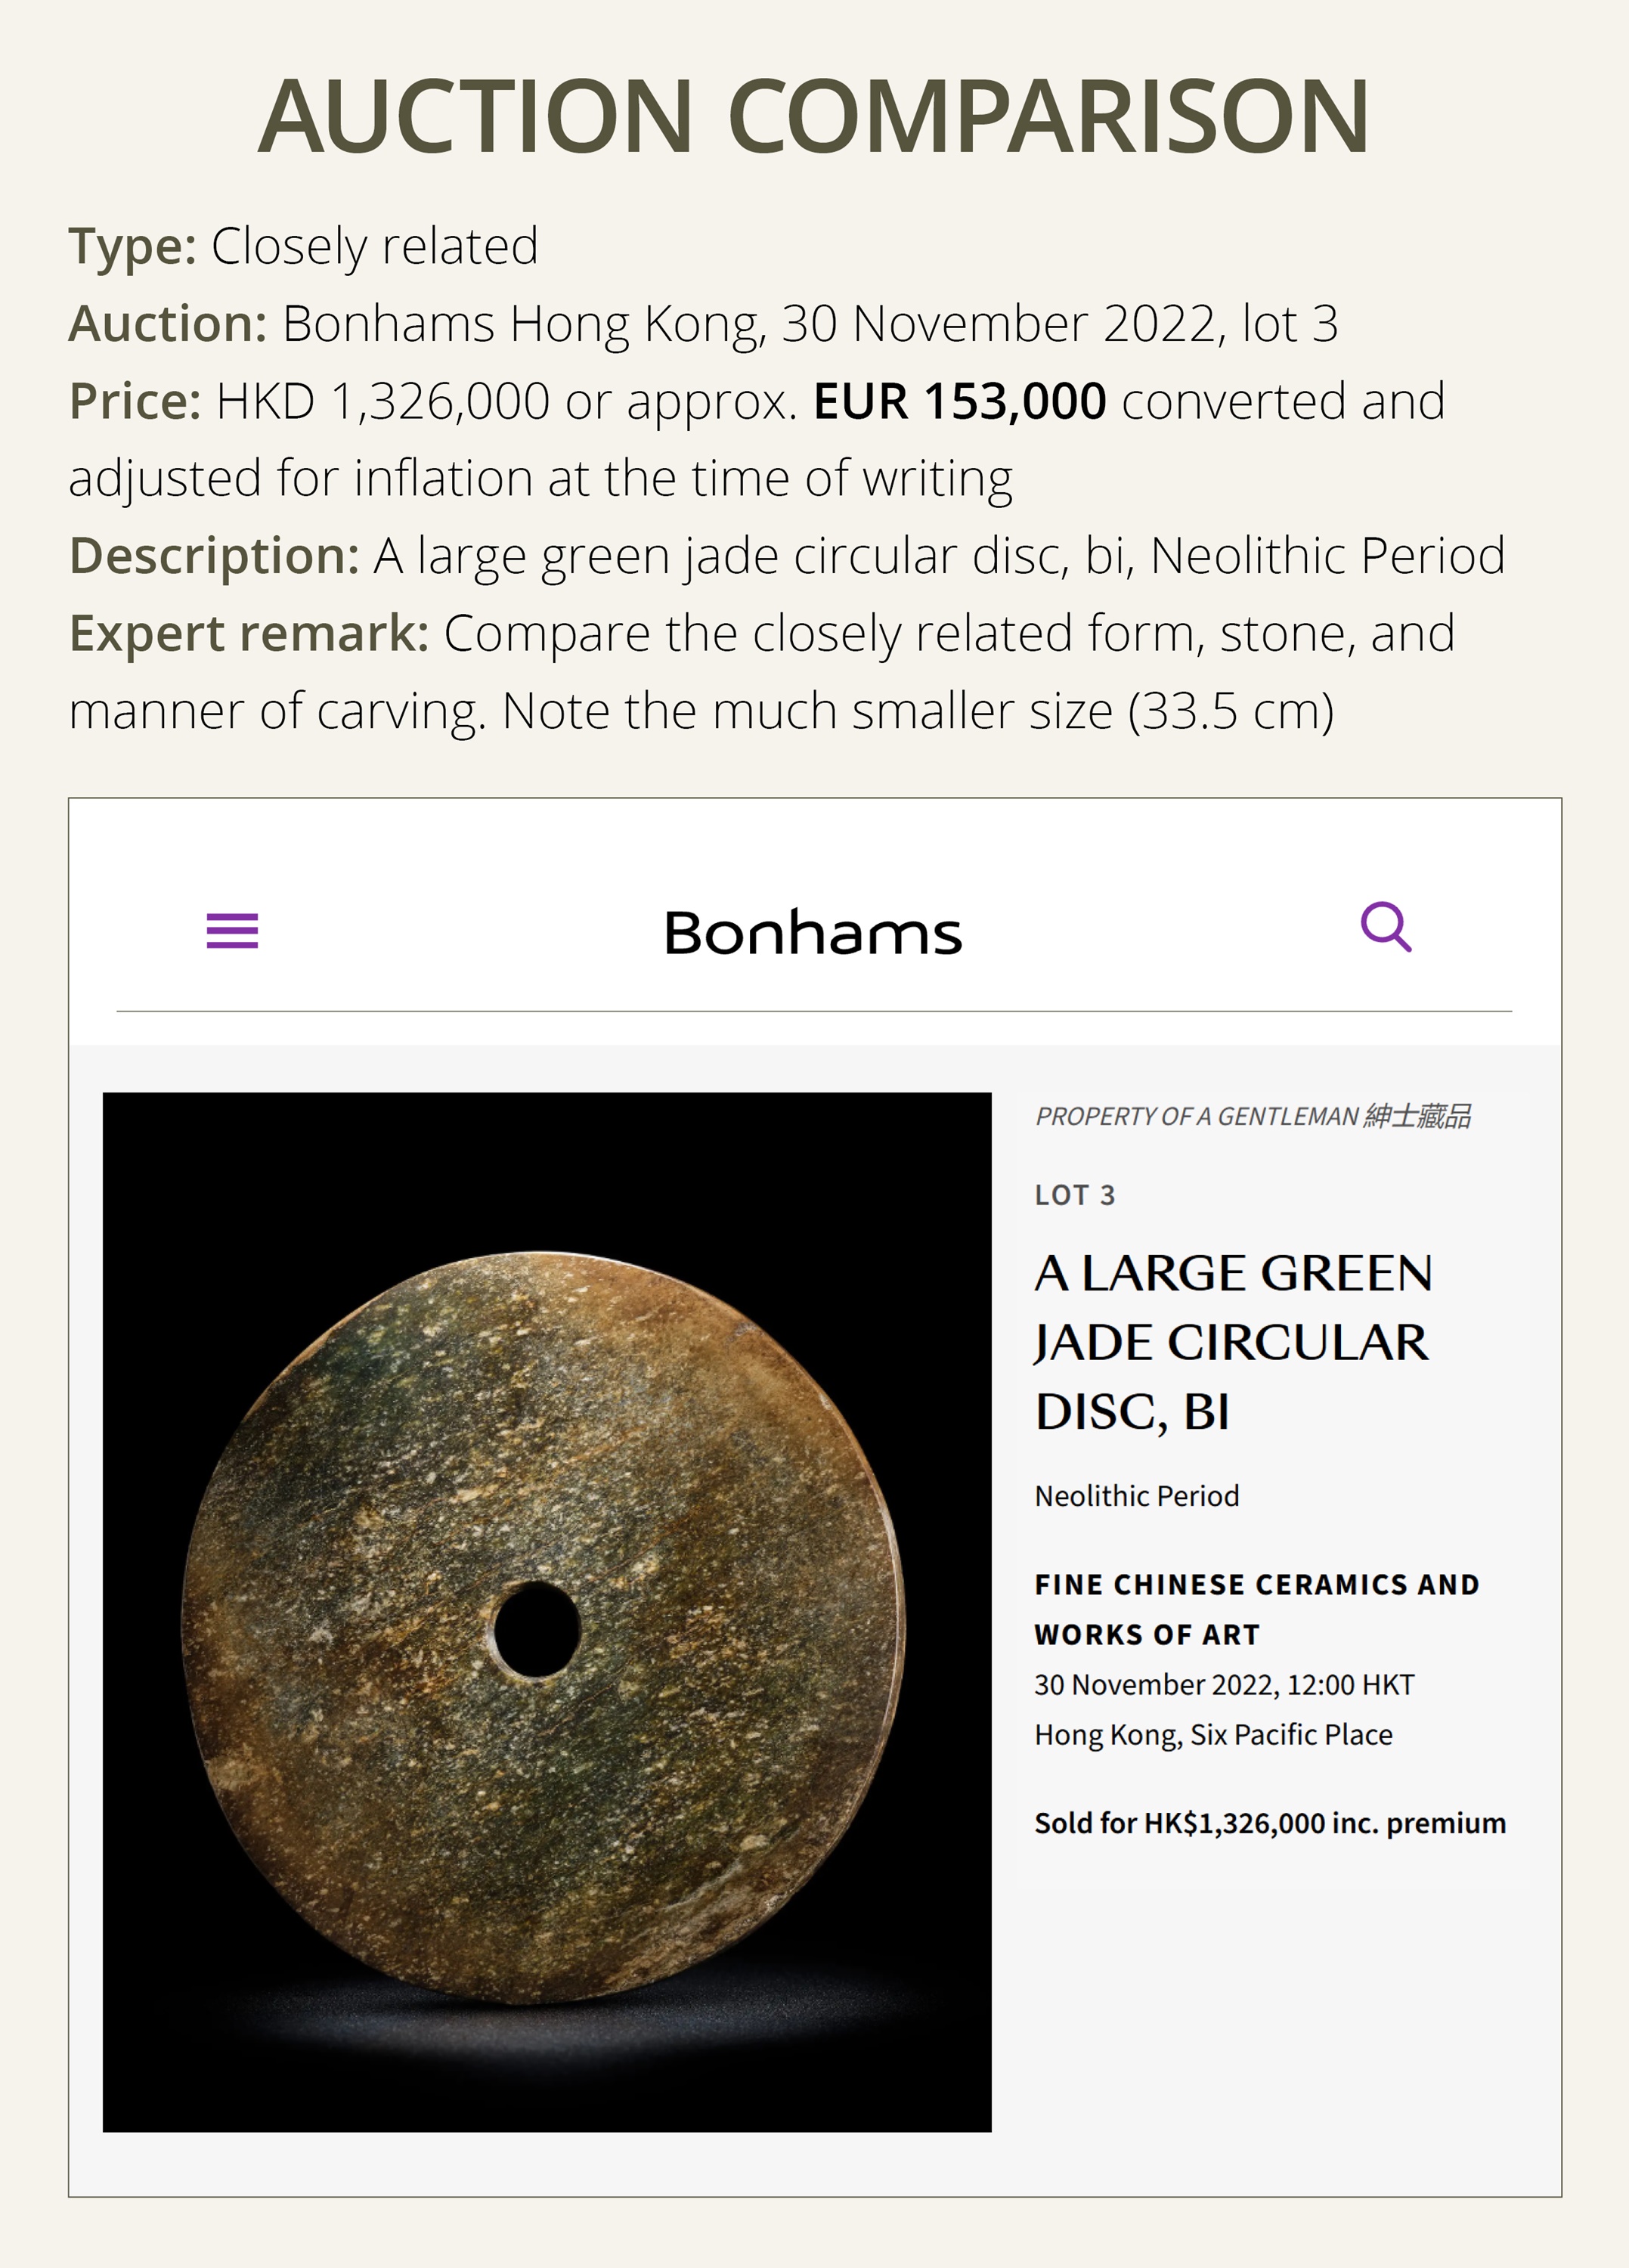The height and width of the screenshot is (2268, 1629).
Task: Open 'A LARGE GREEN JADE CIRCULAR DISC, BI' title
Action: tap(1232, 1342)
